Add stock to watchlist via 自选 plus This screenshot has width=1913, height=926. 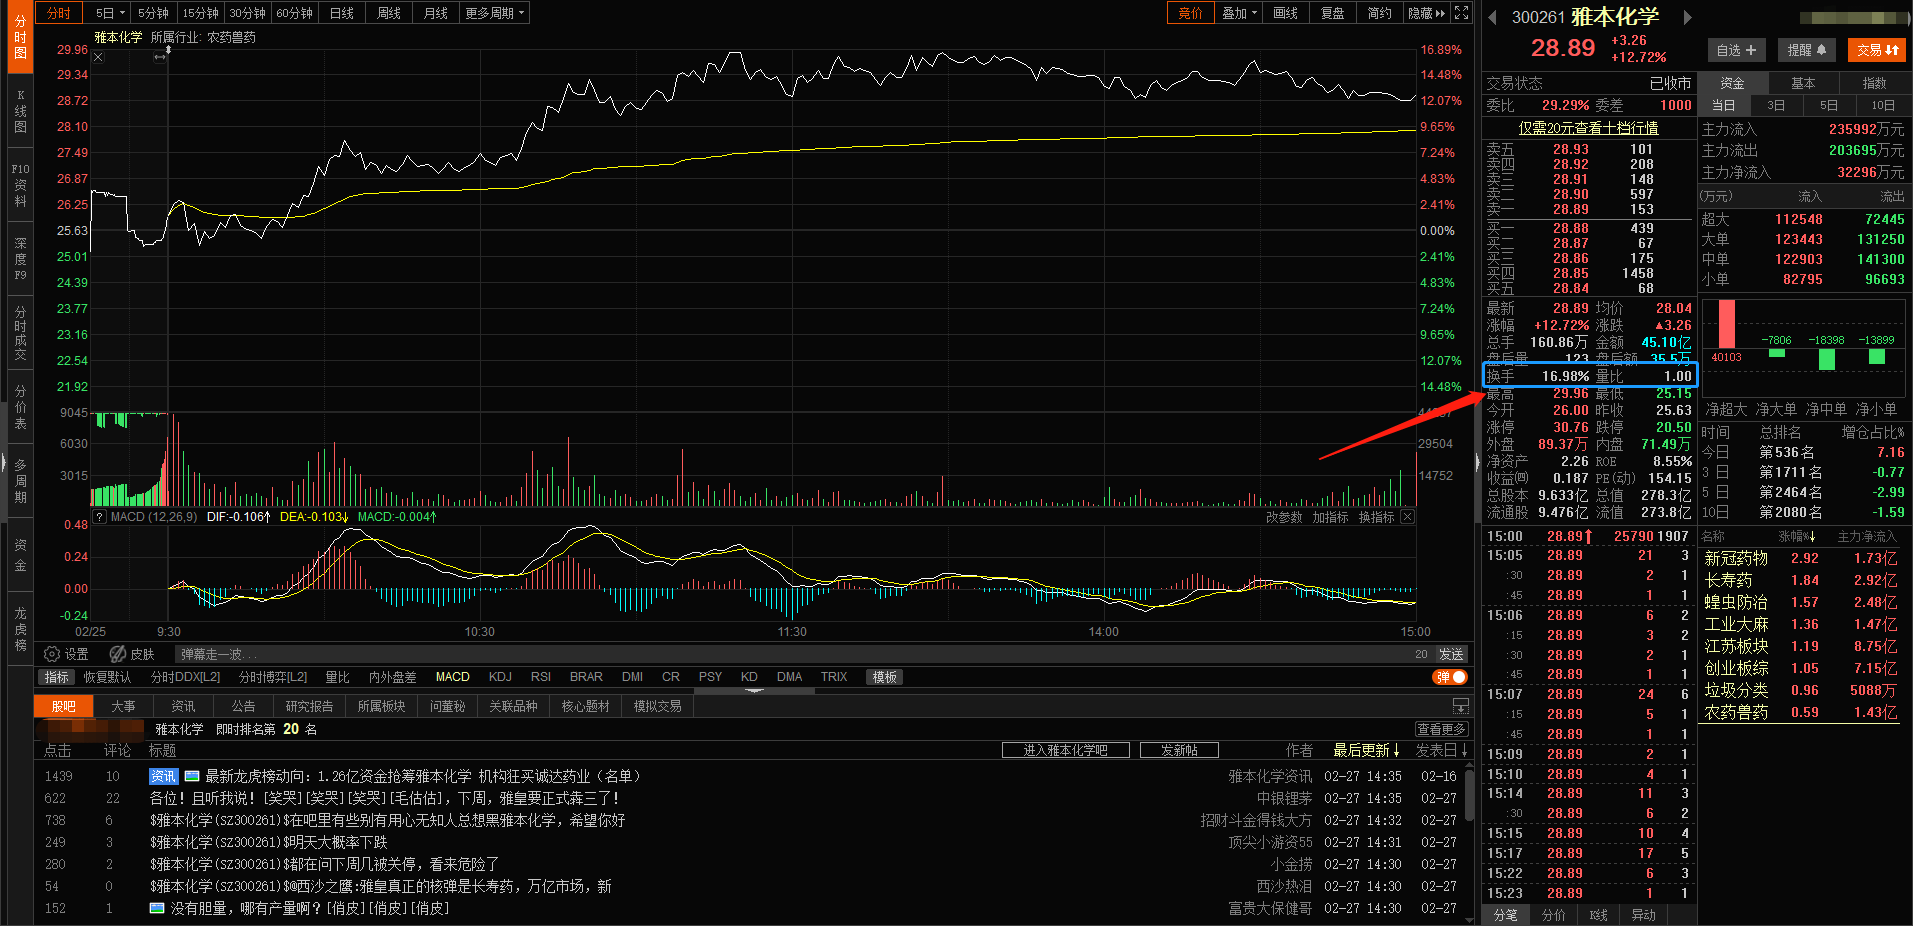(1736, 50)
